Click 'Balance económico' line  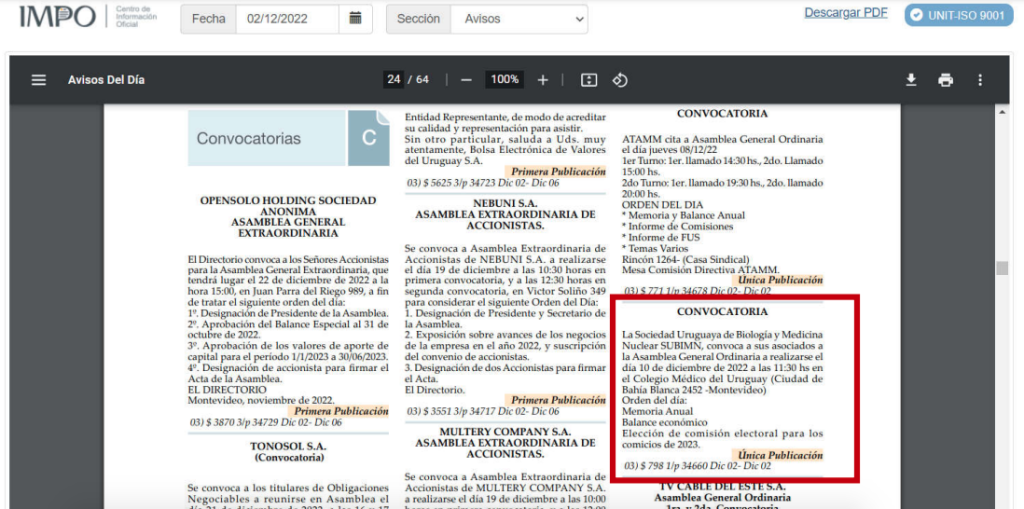pyautogui.click(x=665, y=422)
